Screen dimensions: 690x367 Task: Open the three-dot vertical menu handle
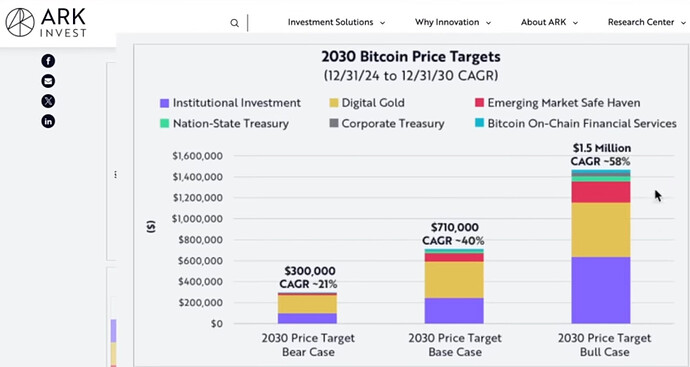115,175
